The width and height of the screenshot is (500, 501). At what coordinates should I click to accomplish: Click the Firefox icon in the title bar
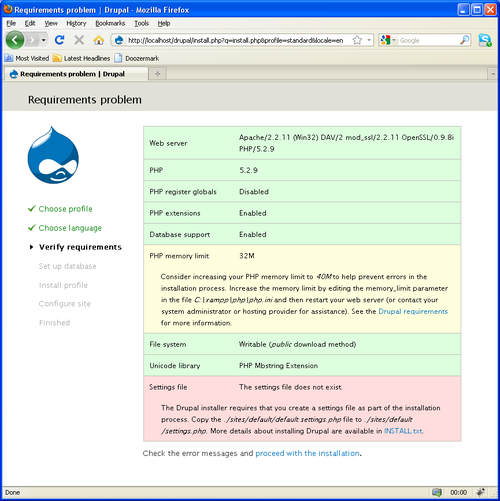coord(8,9)
